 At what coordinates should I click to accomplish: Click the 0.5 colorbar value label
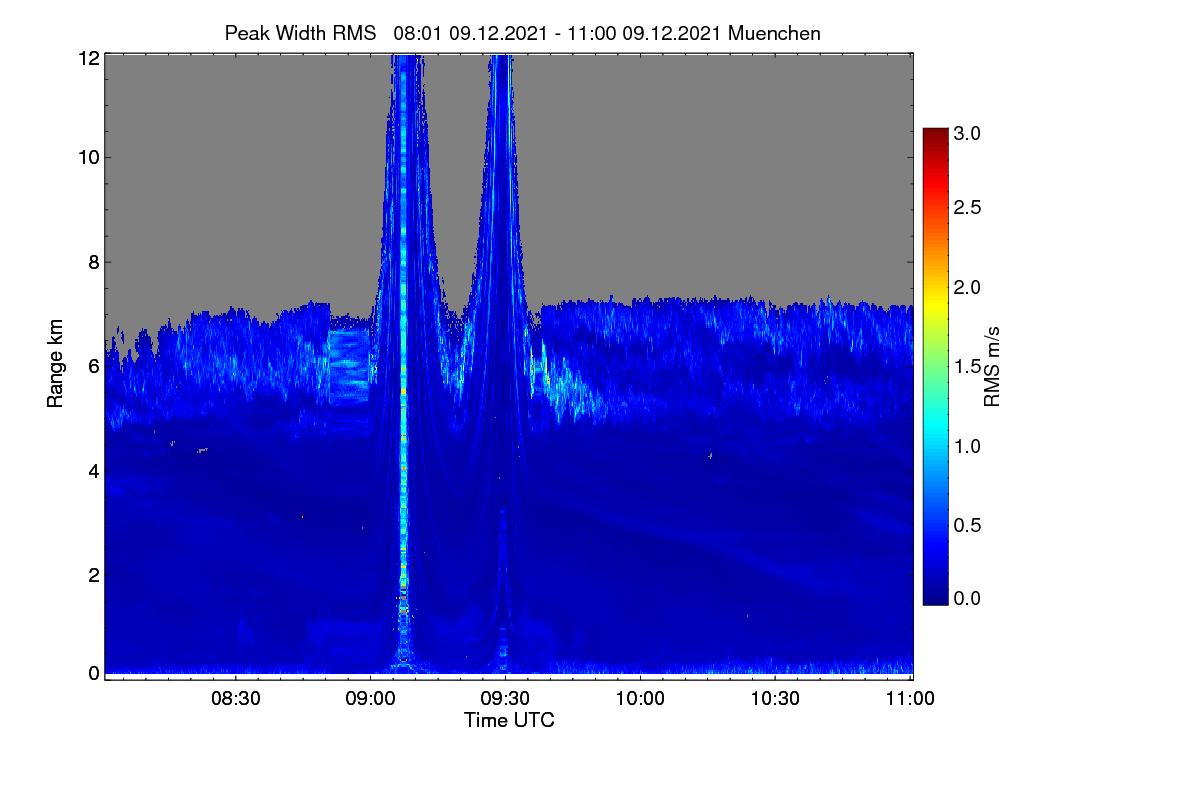968,525
